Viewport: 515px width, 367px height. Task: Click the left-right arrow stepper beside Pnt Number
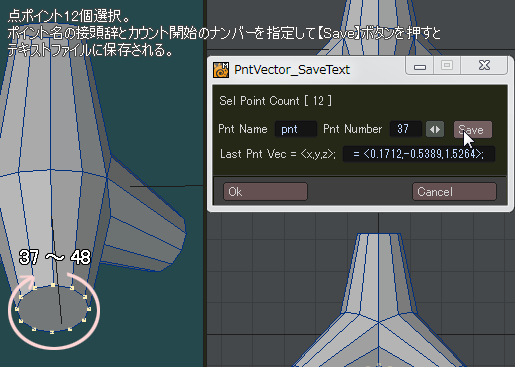pyautogui.click(x=435, y=129)
